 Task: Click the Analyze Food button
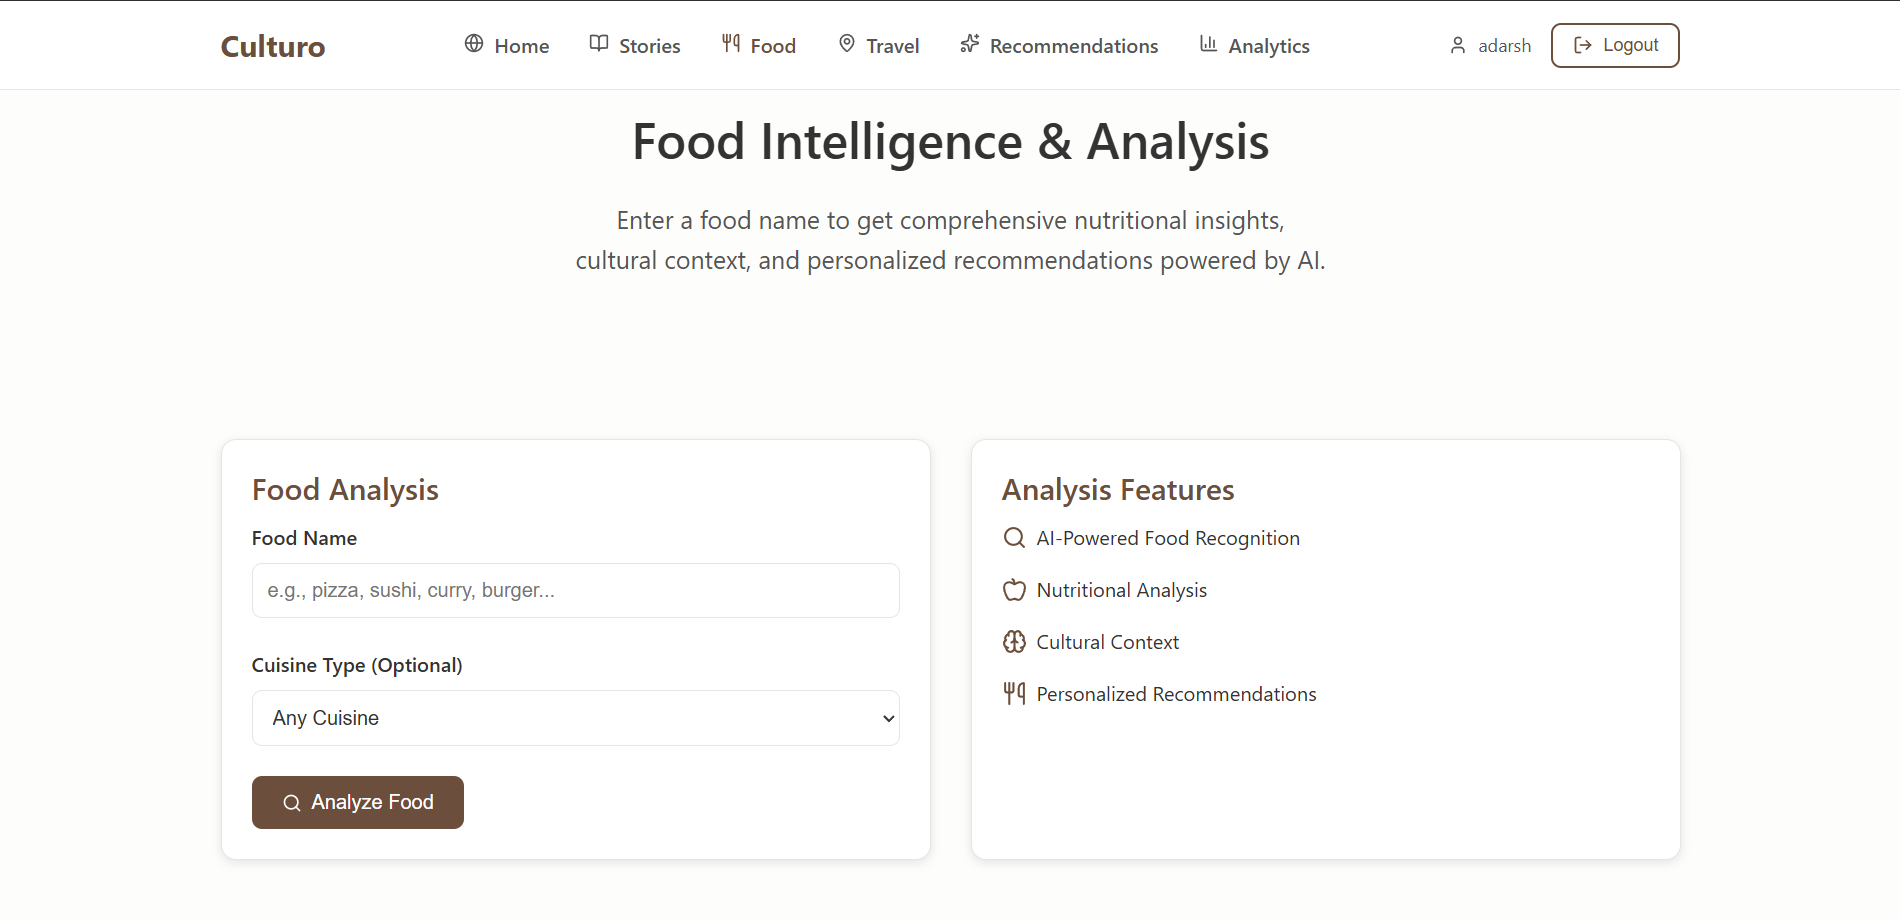click(x=358, y=802)
